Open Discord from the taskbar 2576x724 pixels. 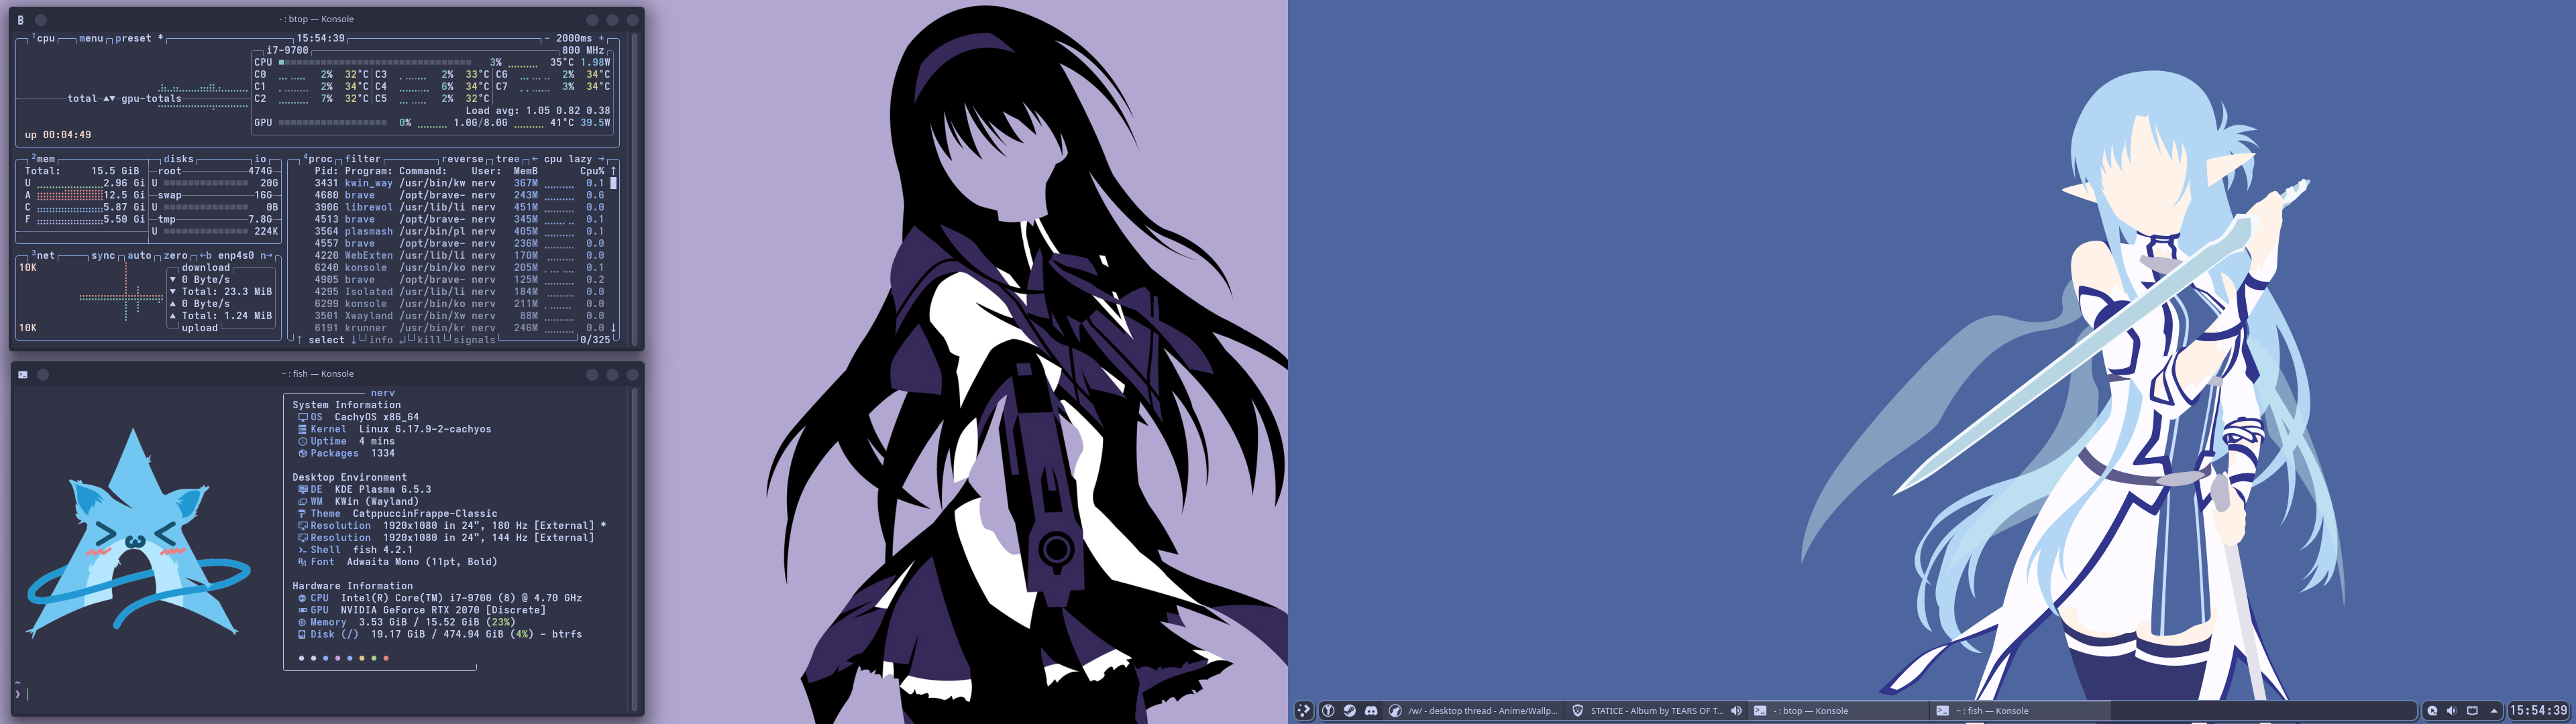[x=1371, y=711]
